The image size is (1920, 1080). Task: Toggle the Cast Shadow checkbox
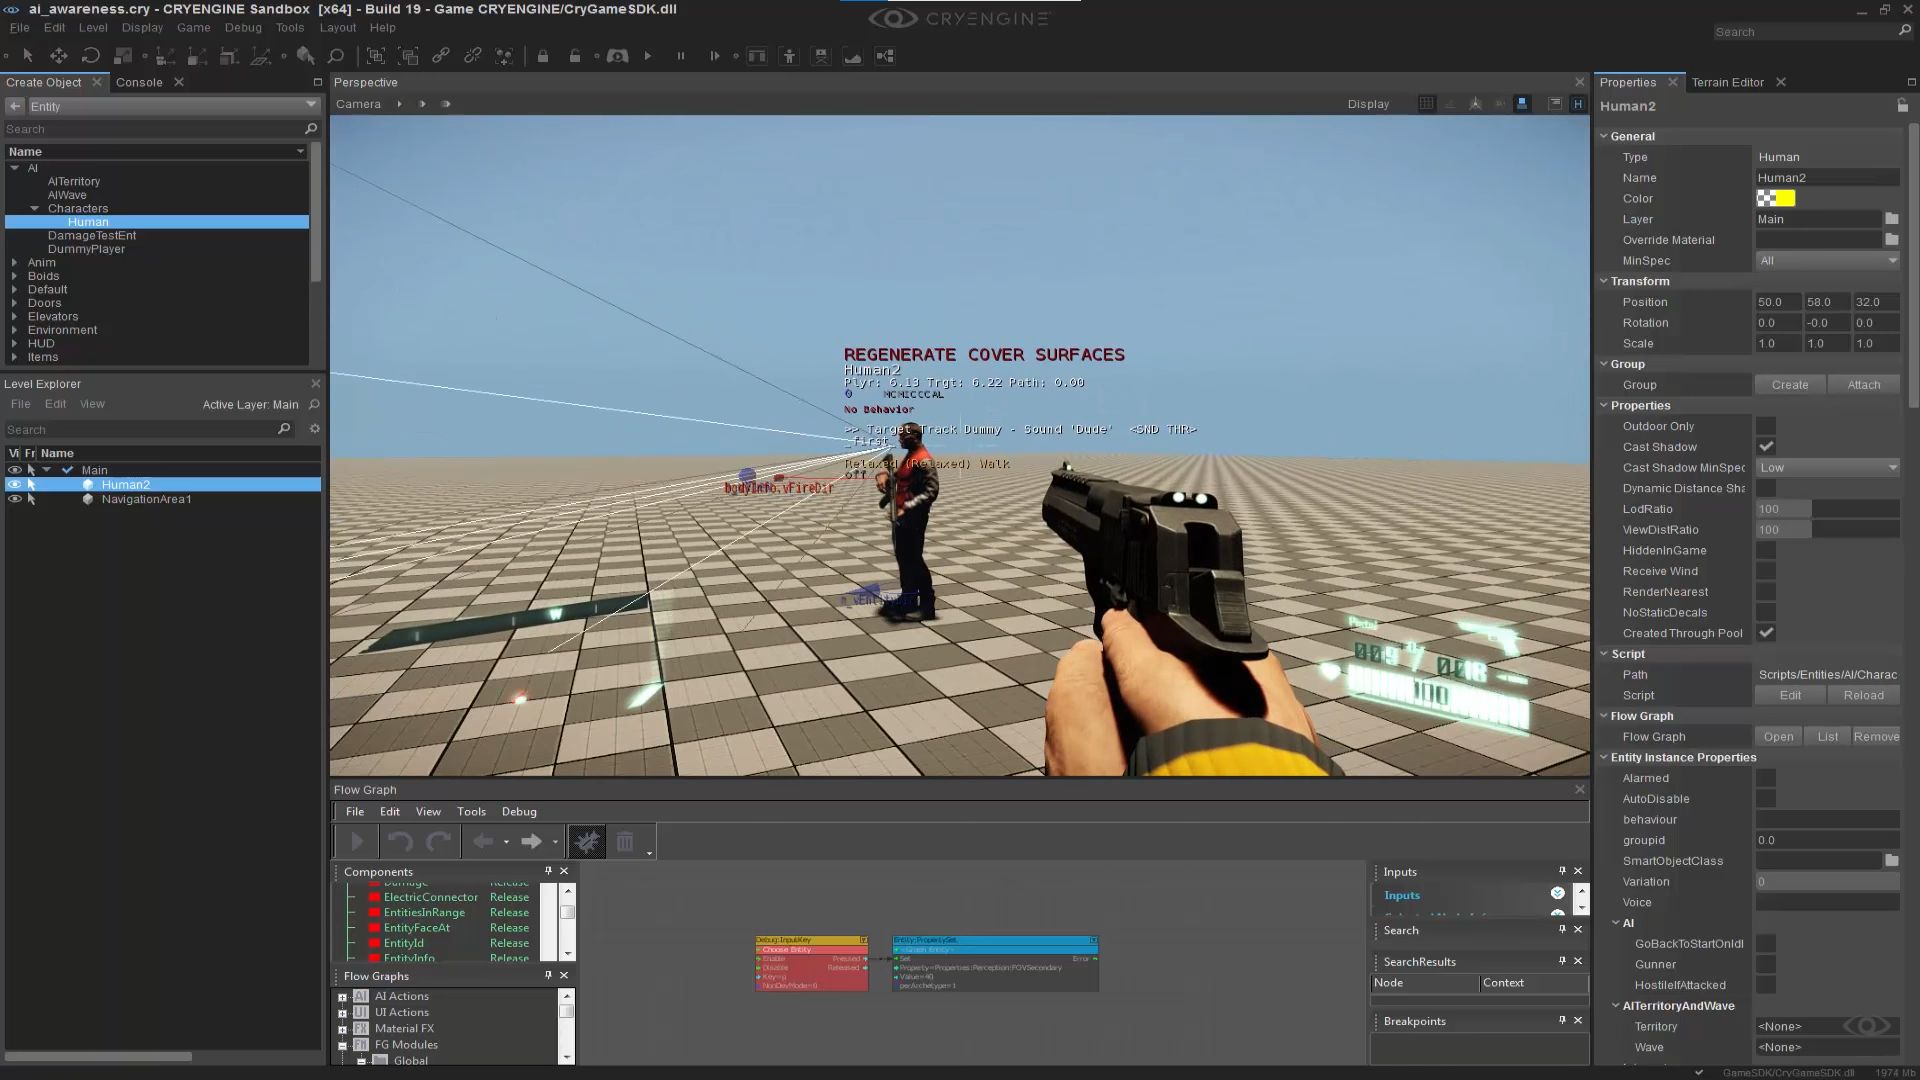[x=1766, y=447]
